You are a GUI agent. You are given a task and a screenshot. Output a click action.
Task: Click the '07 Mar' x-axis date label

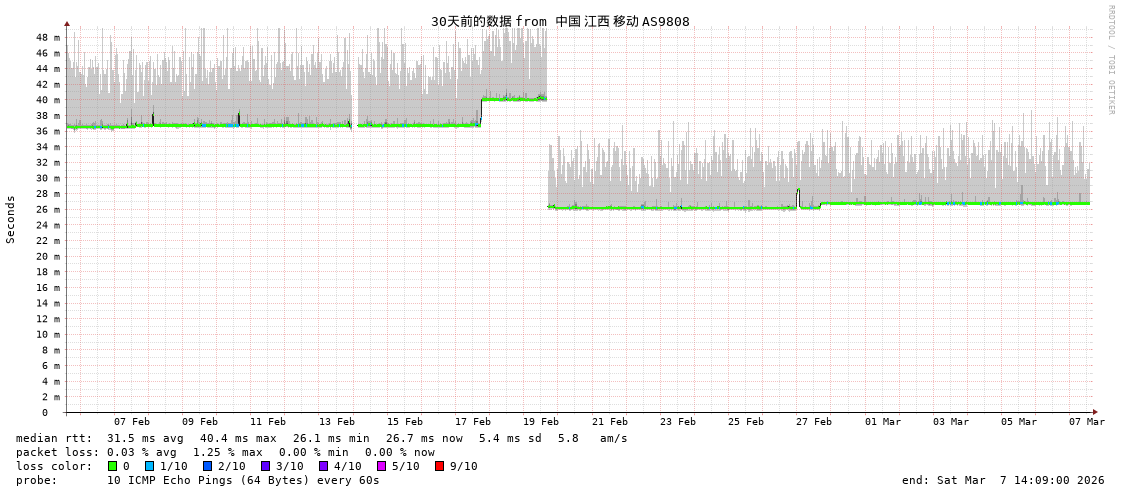(x=1087, y=422)
